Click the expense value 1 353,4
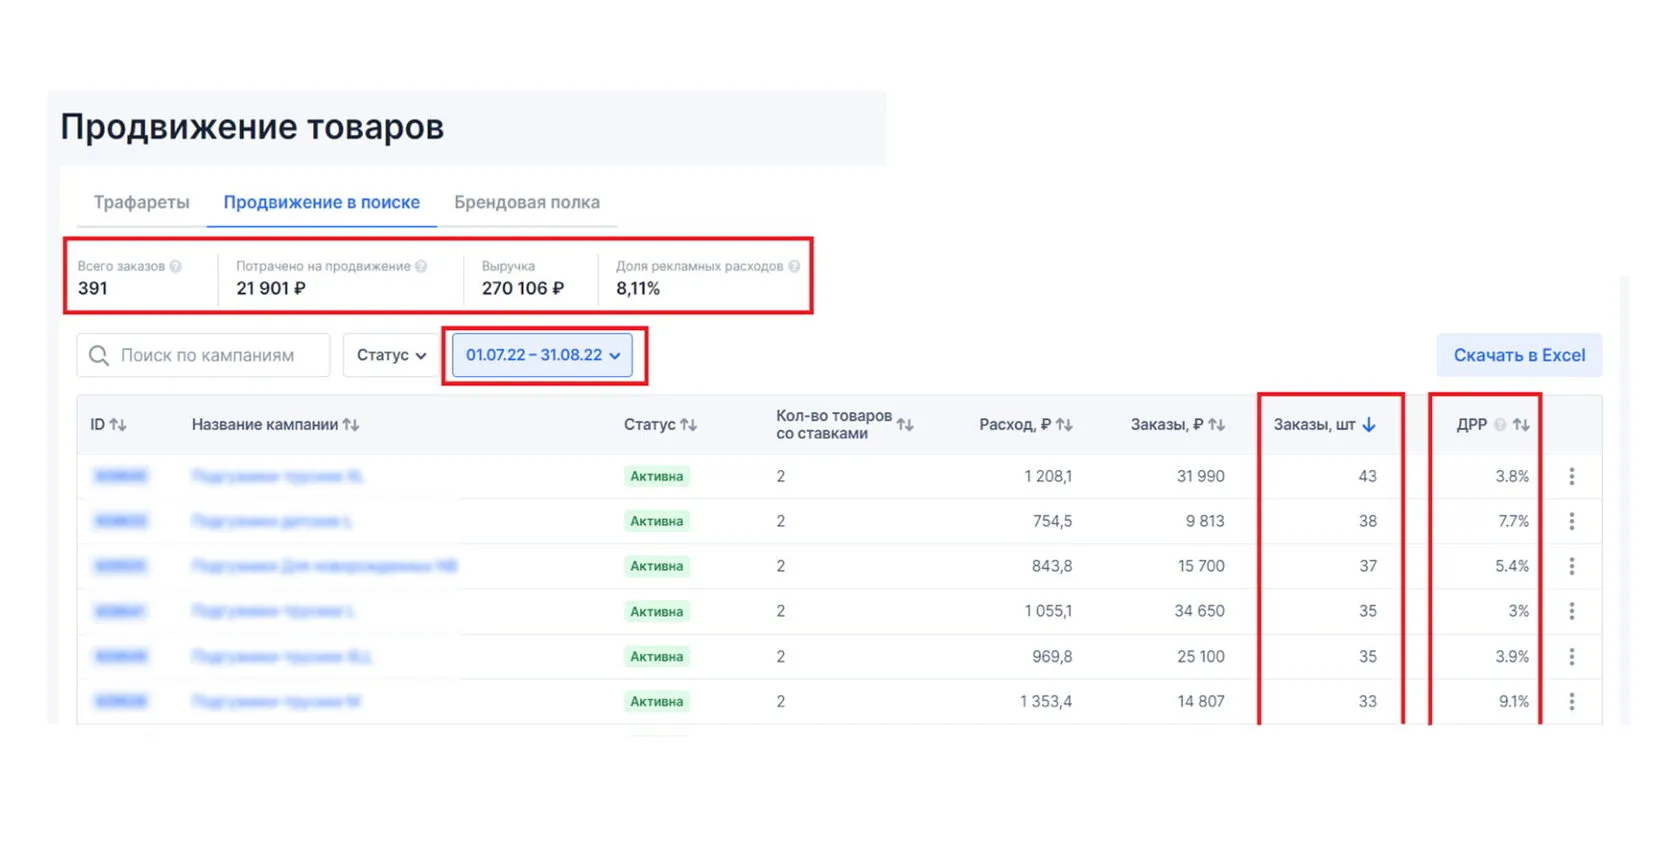Screen dimensions: 1680x850 point(1046,701)
